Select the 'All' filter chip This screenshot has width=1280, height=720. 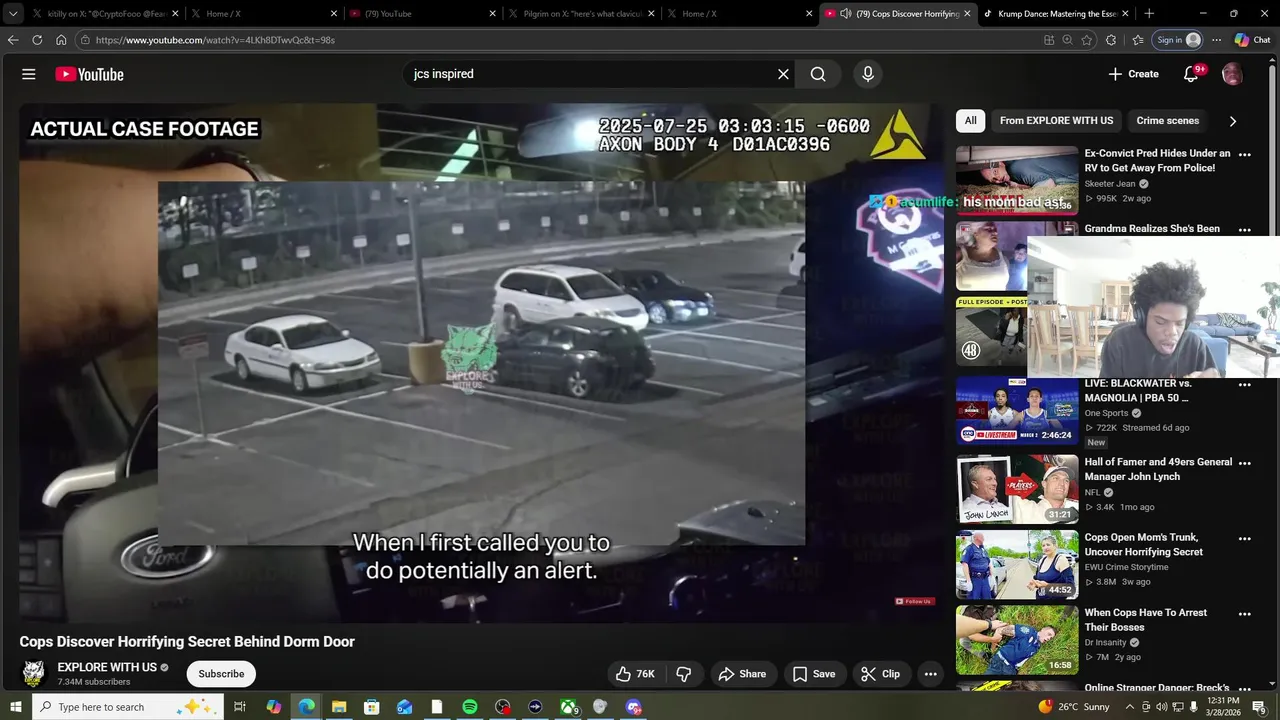[970, 121]
